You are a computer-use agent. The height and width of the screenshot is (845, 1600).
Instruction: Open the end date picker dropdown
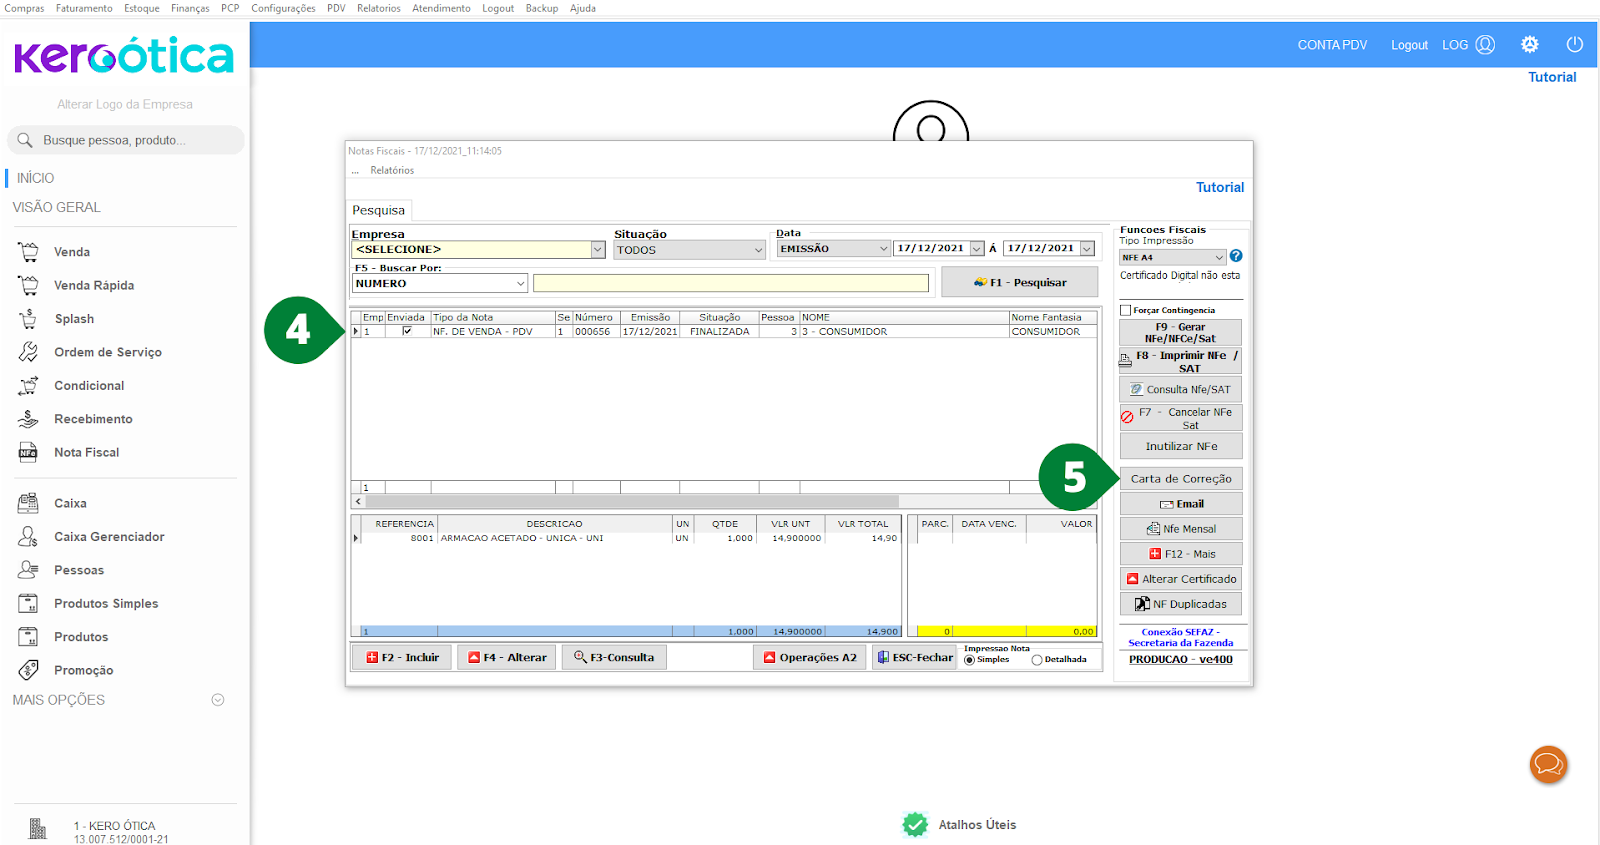click(x=1087, y=249)
